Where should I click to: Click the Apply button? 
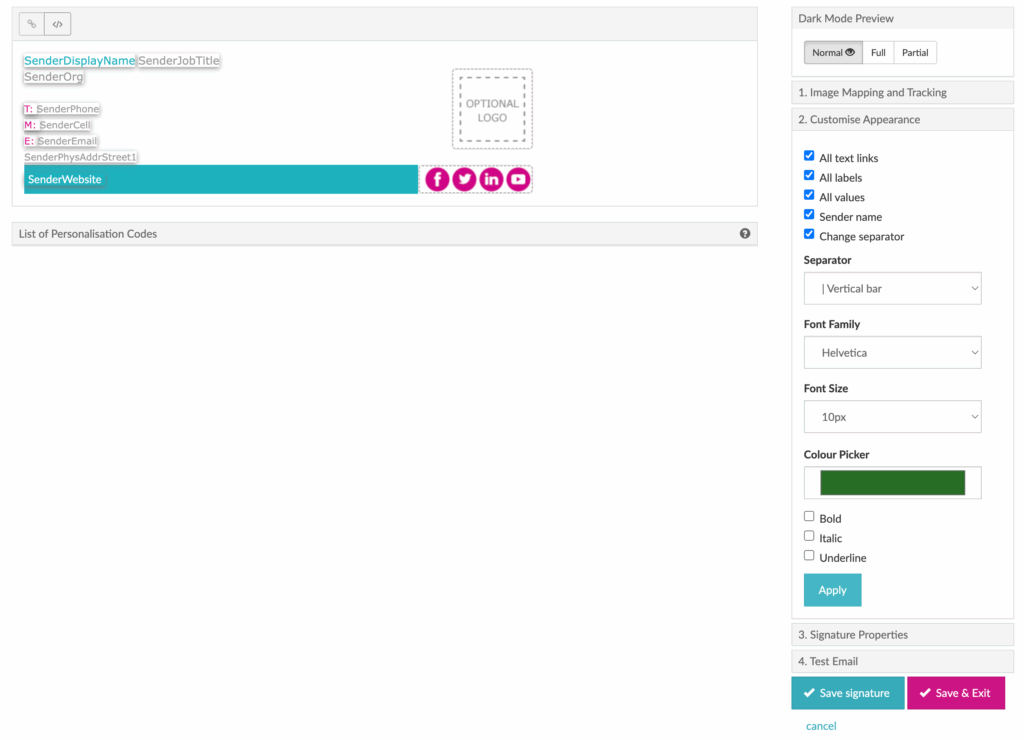tap(832, 590)
